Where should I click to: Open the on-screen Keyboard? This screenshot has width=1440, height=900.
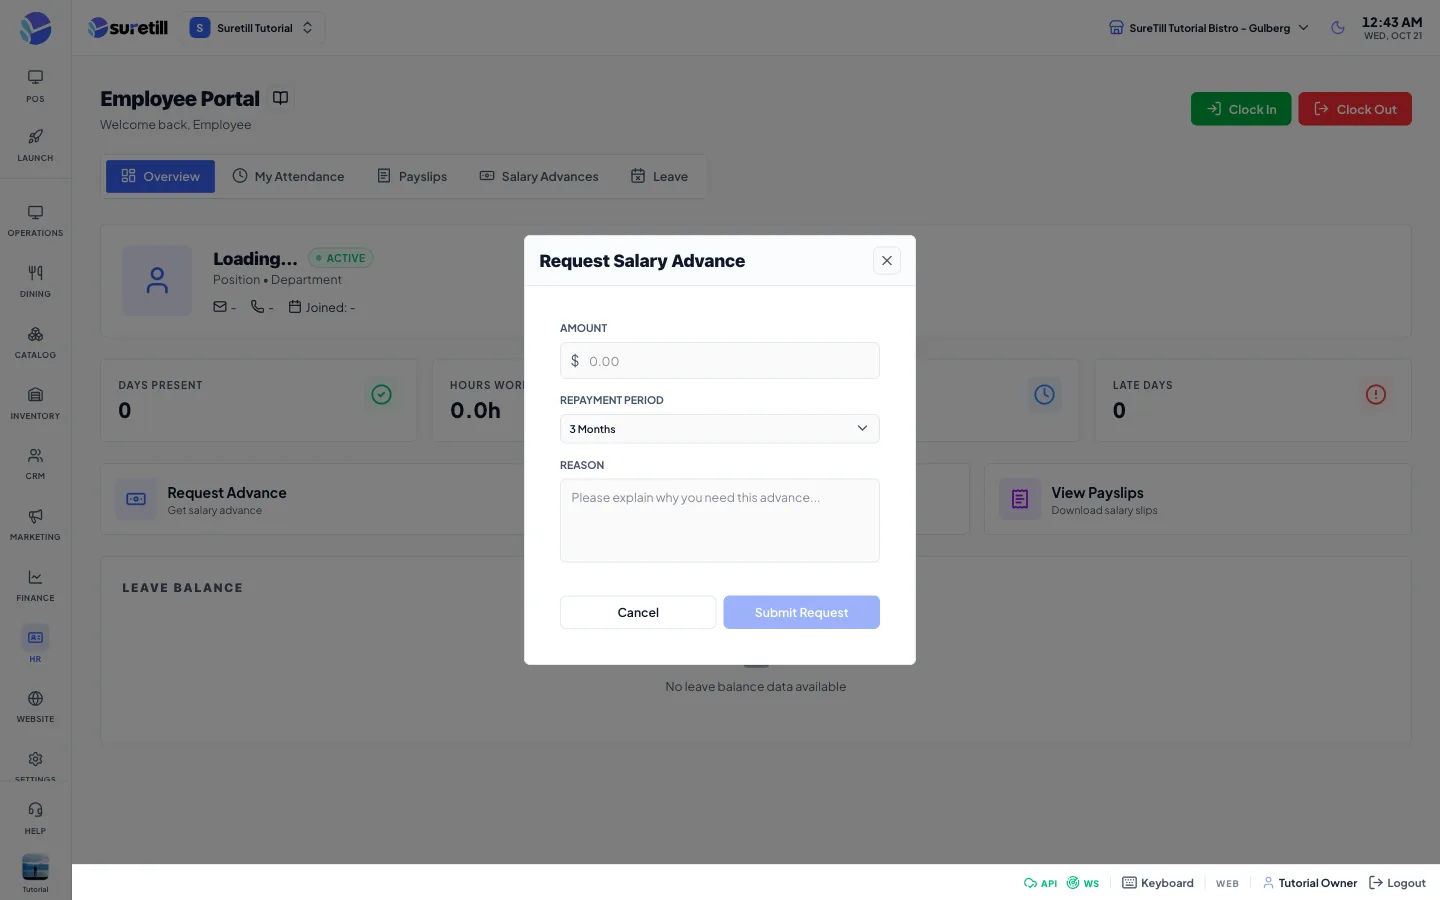(x=1158, y=883)
